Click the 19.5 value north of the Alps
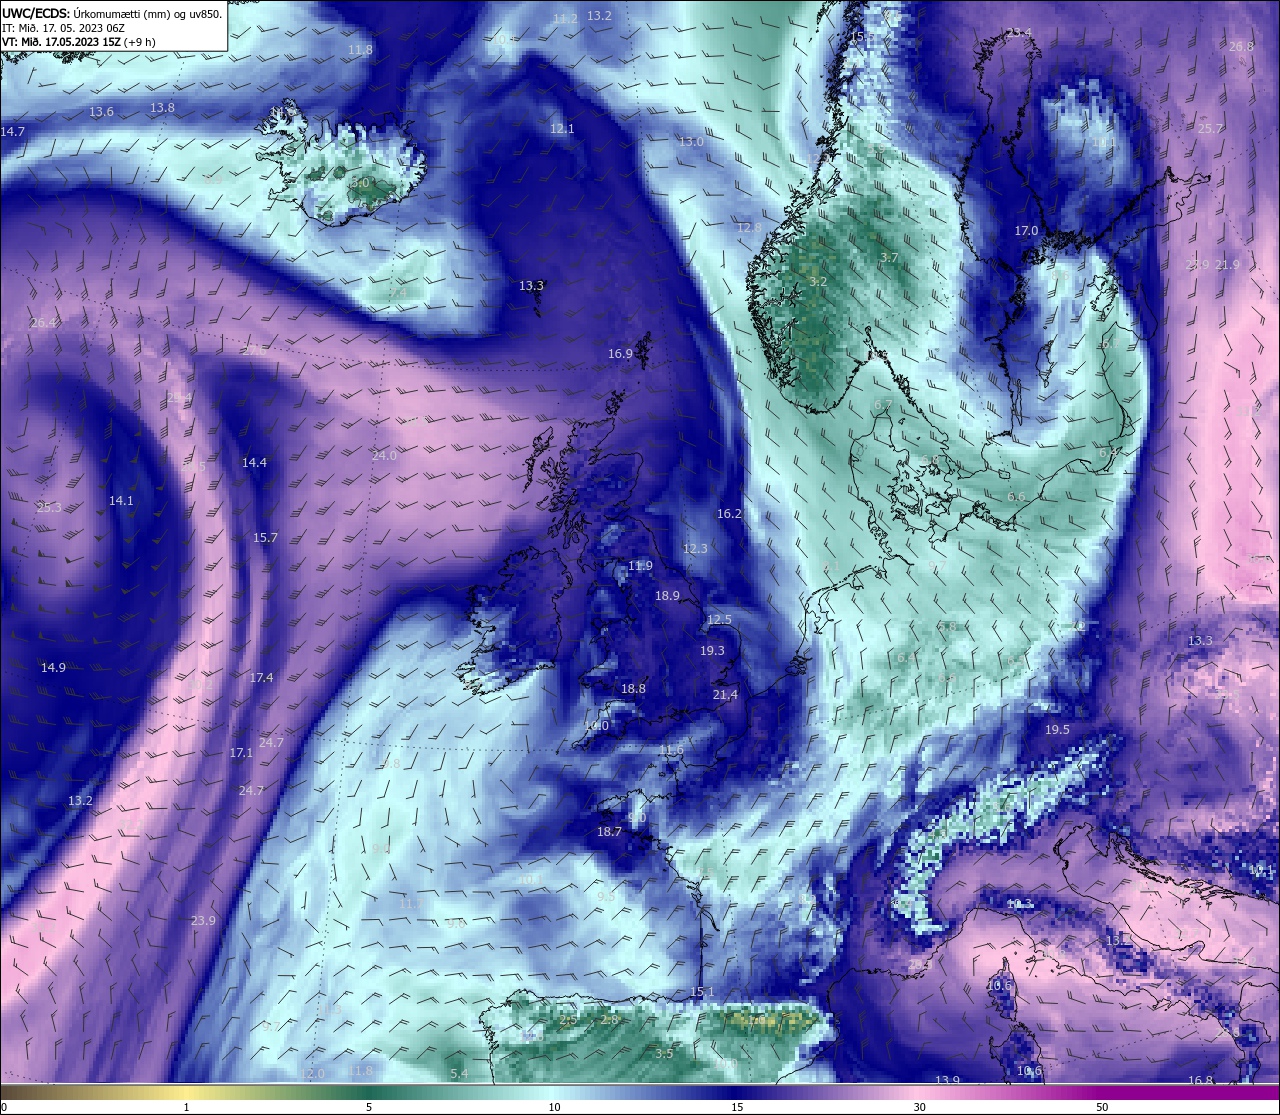 point(1057,730)
